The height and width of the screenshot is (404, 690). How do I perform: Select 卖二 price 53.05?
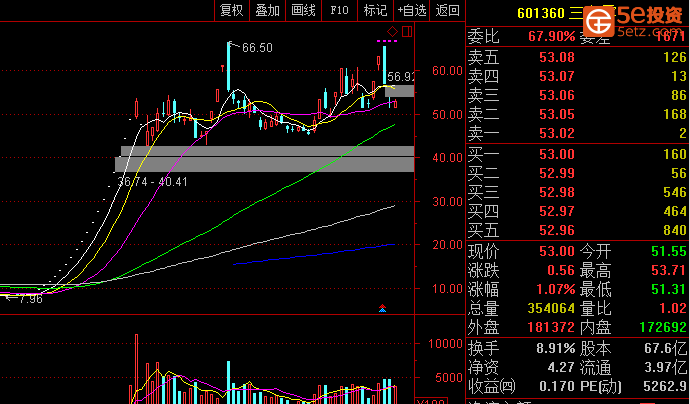(557, 114)
